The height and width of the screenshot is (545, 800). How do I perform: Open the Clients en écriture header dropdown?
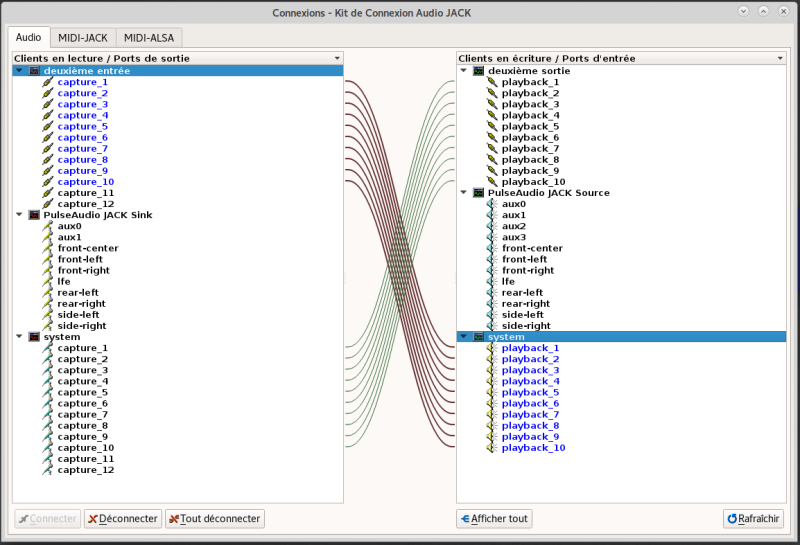tap(780, 59)
